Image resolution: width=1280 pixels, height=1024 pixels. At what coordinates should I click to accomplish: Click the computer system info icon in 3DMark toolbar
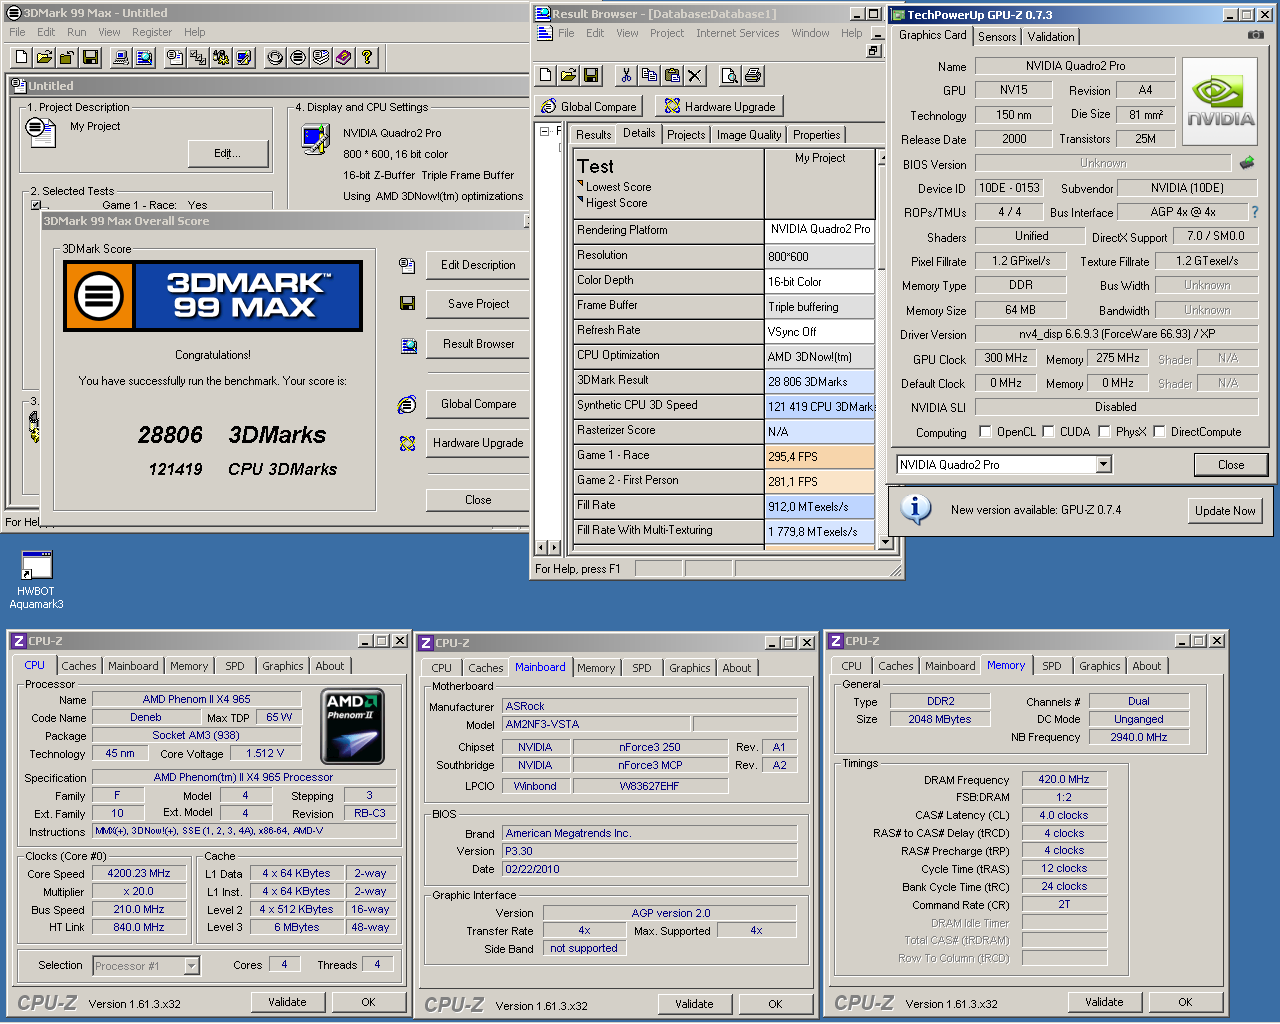[121, 58]
